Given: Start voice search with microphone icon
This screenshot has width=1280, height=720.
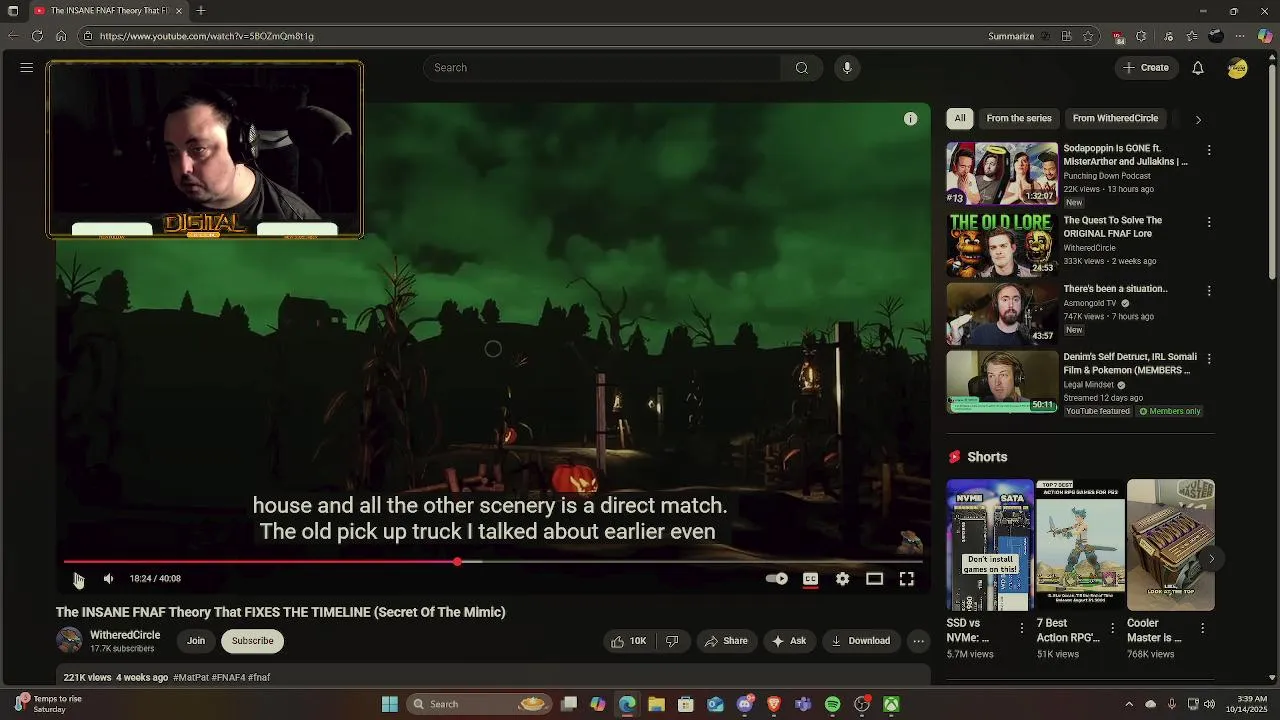Looking at the screenshot, I should click(847, 68).
